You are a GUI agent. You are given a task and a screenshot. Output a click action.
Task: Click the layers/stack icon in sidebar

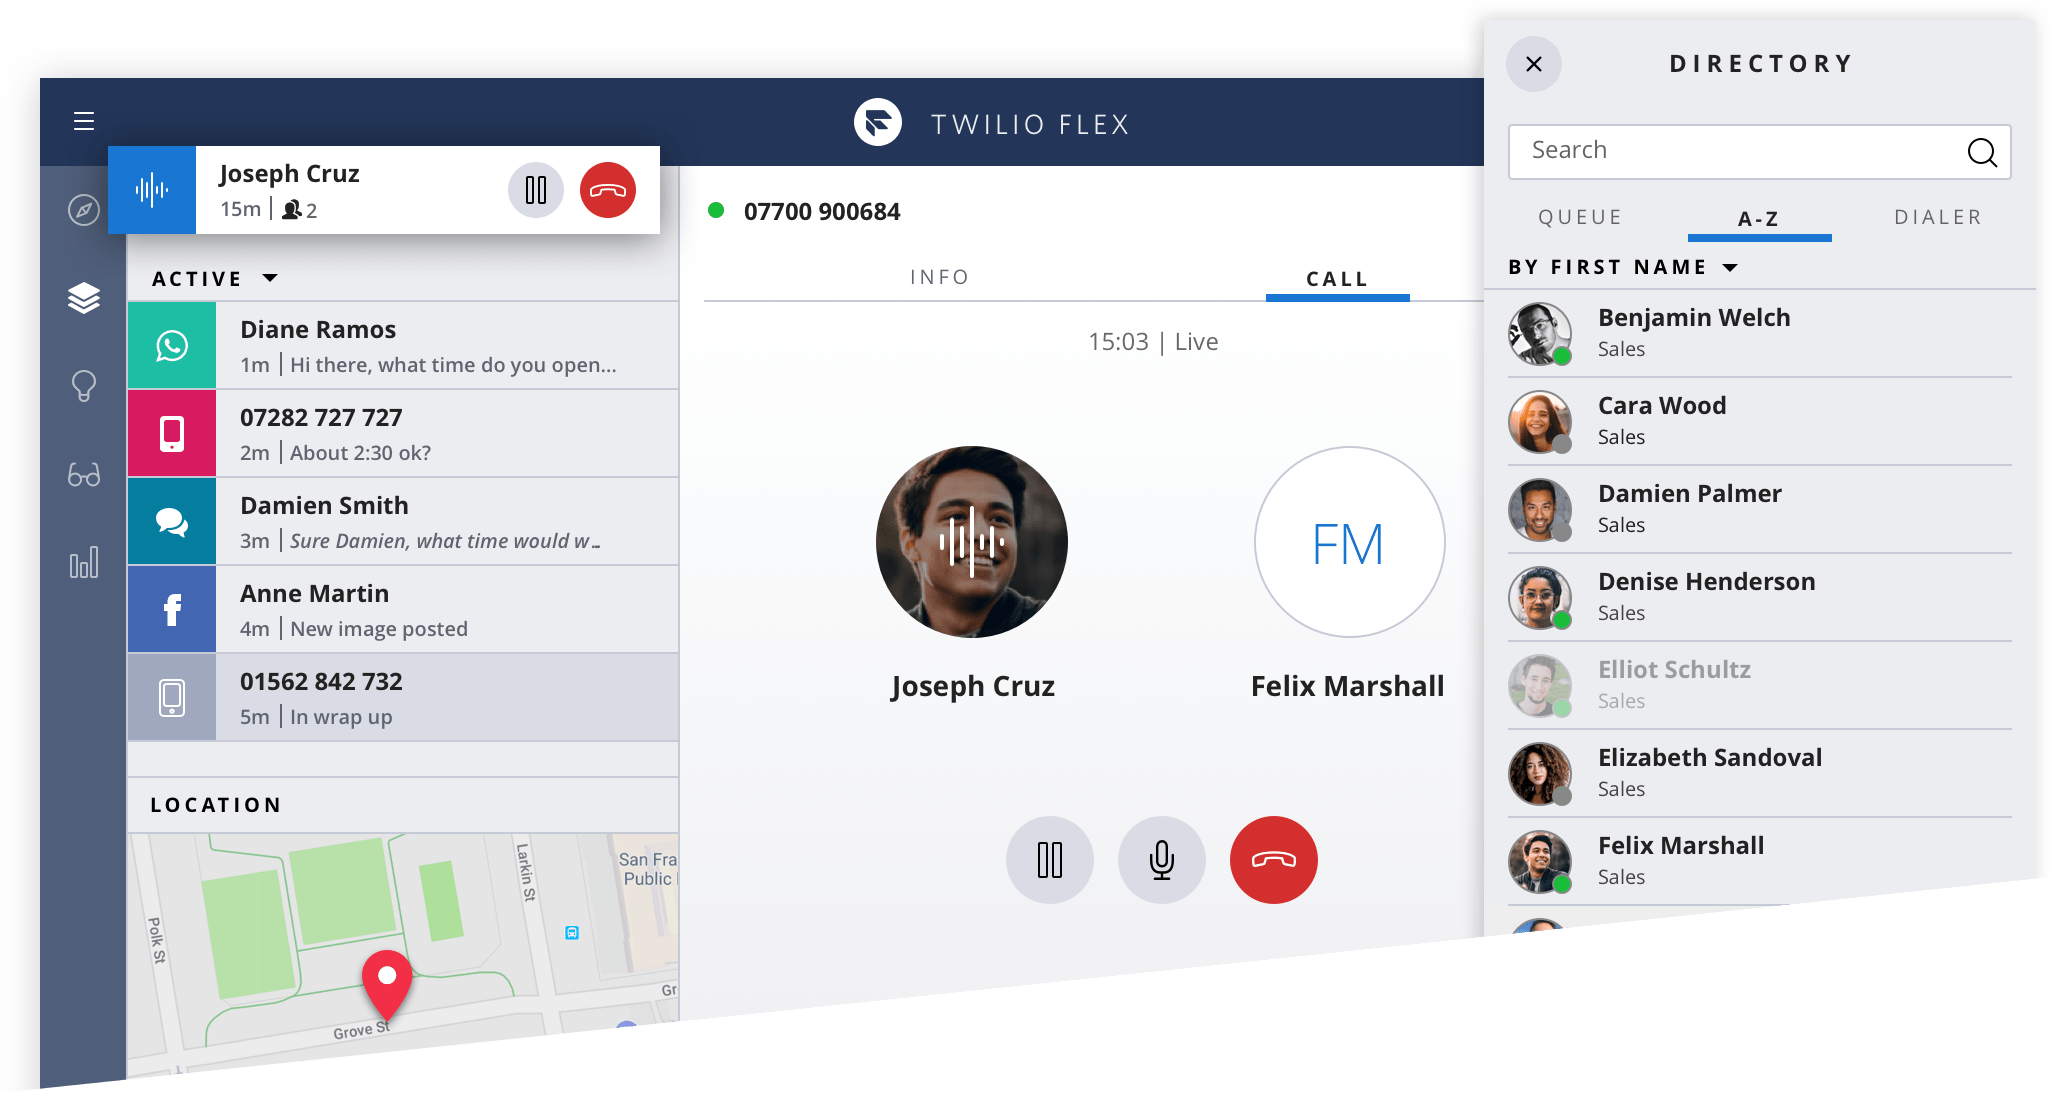79,297
